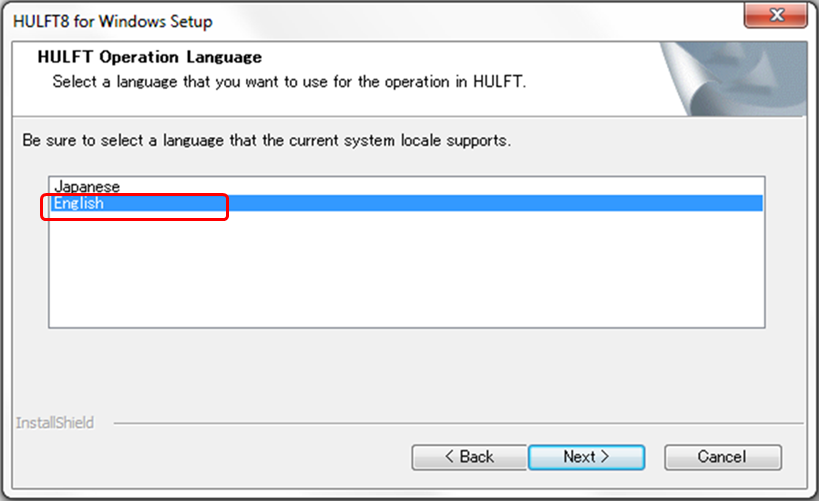
Task: Click the separator line beside InstallShield
Action: [450, 423]
